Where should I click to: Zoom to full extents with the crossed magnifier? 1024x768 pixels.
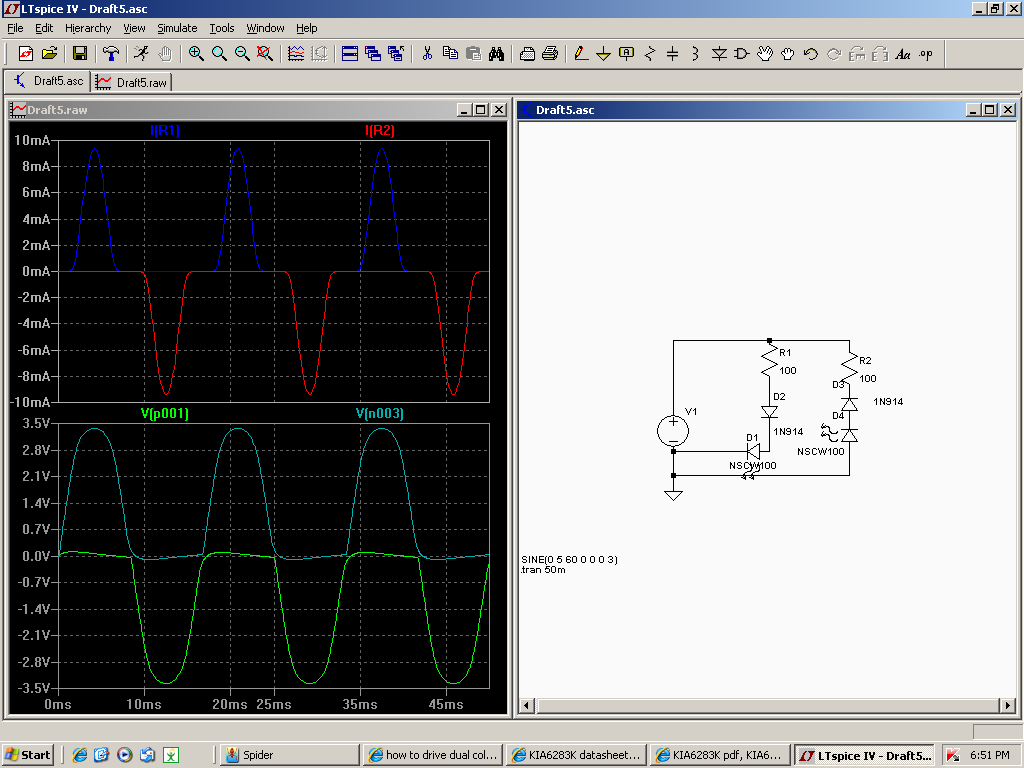264,54
